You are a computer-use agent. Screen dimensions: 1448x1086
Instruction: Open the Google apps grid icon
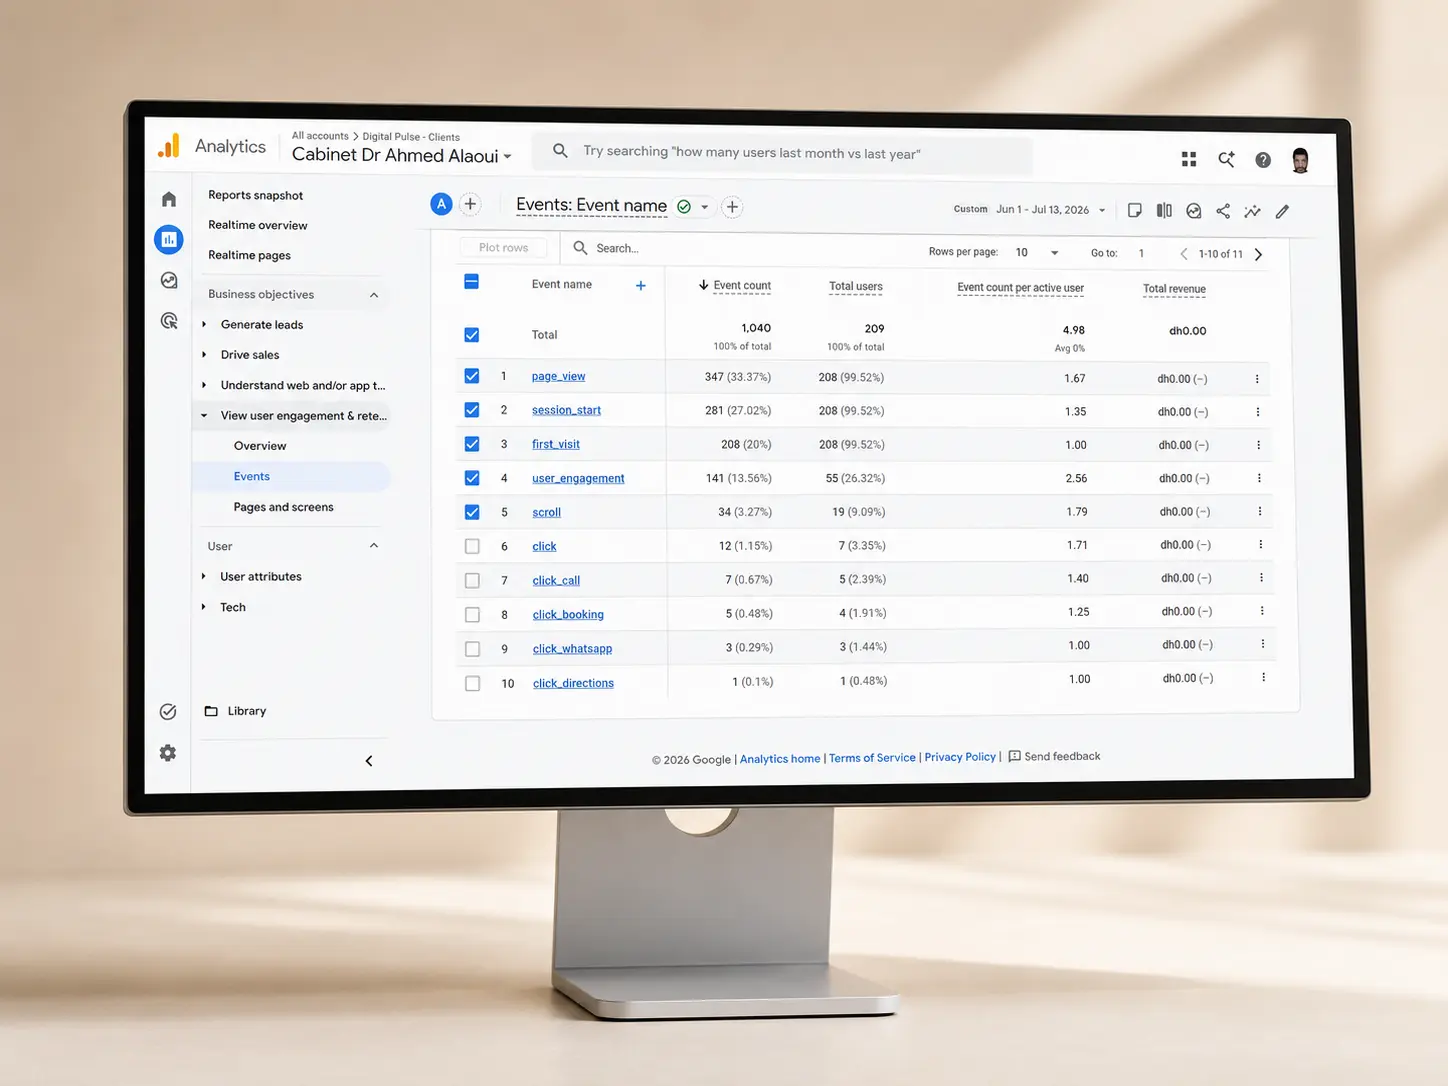[1189, 159]
